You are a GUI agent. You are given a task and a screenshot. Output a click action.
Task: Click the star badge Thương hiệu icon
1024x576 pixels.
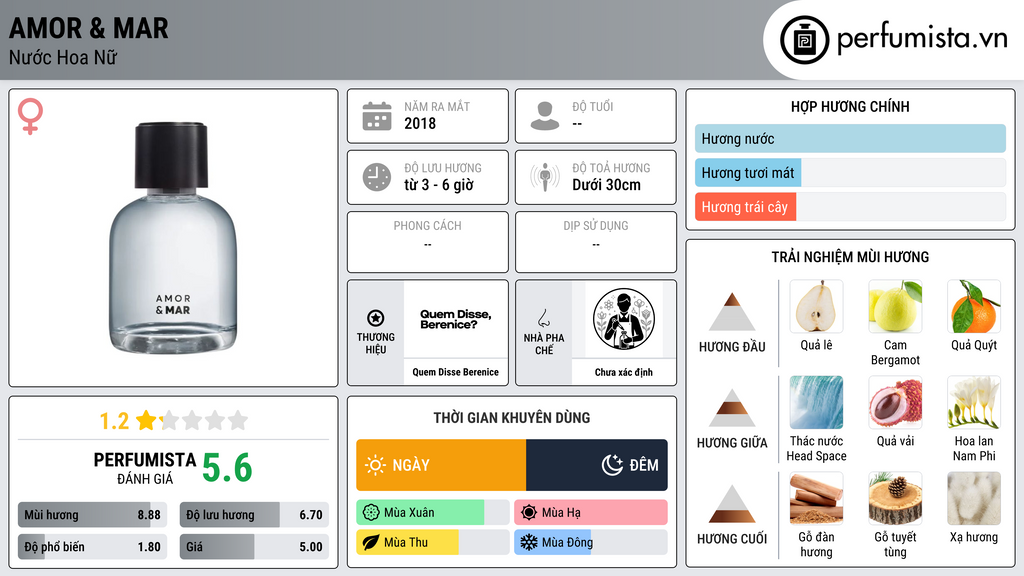coord(376,318)
